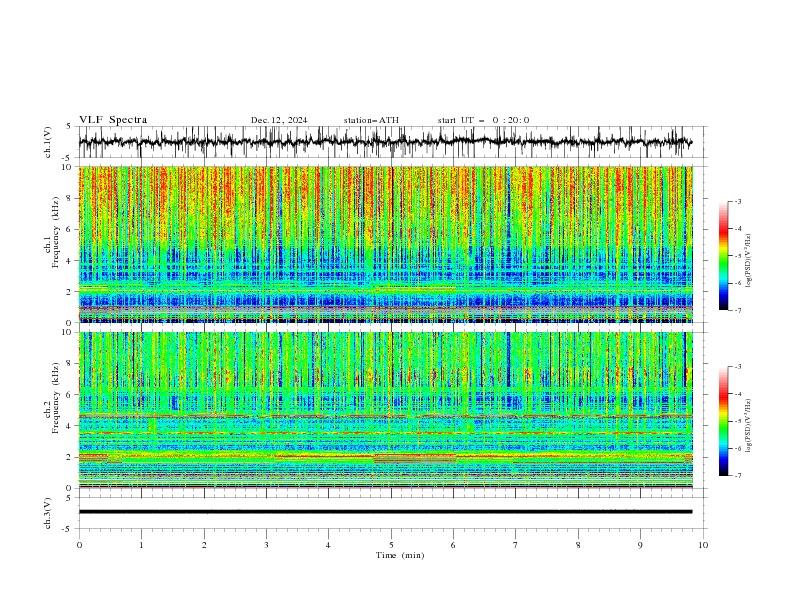This screenshot has height=612, width=792.
Task: Click the "ch.3(V)" axis label
Action: tap(47, 513)
